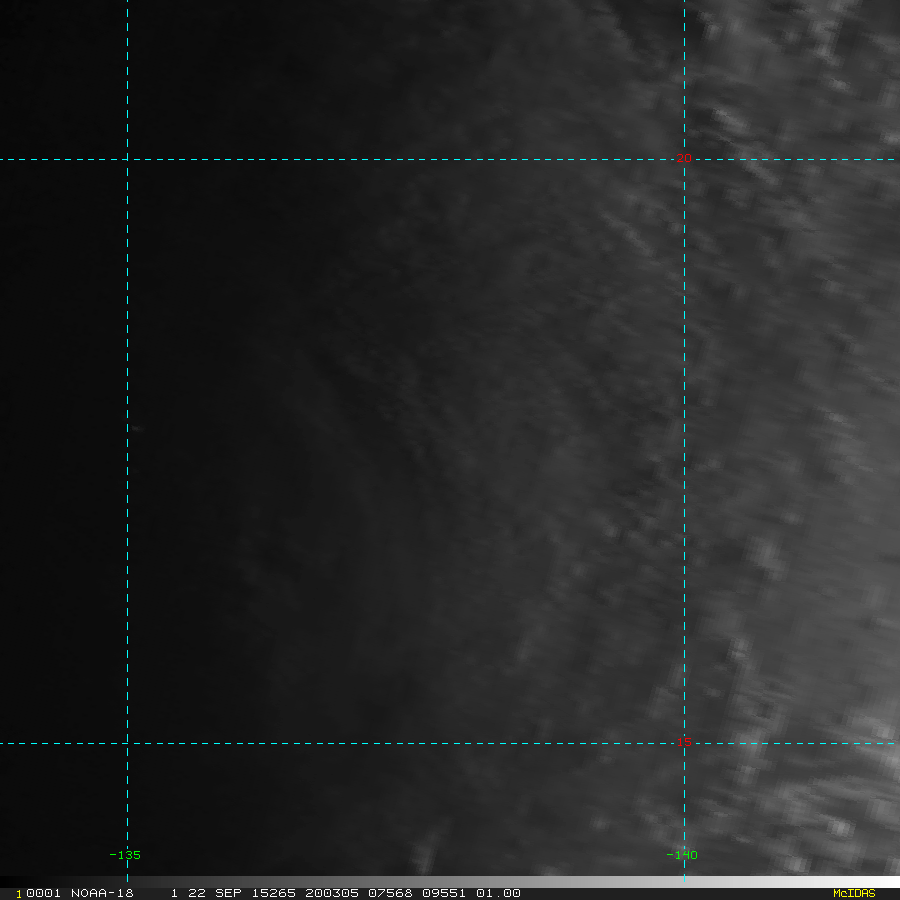Click the green -135 longitude label
The image size is (900, 900).
[124, 855]
